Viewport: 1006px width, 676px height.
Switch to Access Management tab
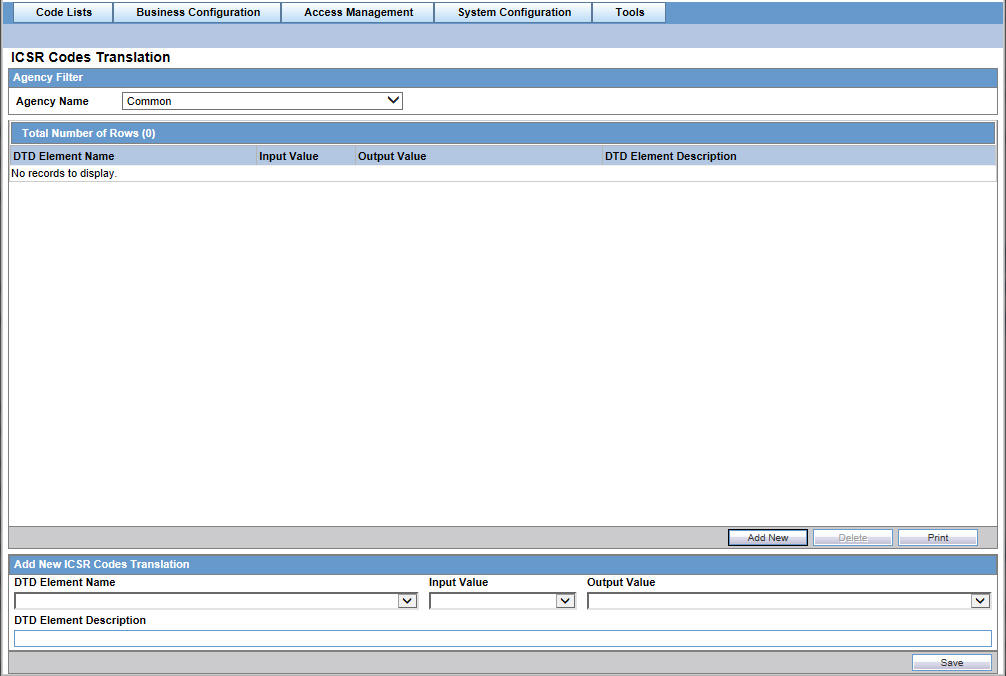pyautogui.click(x=358, y=12)
